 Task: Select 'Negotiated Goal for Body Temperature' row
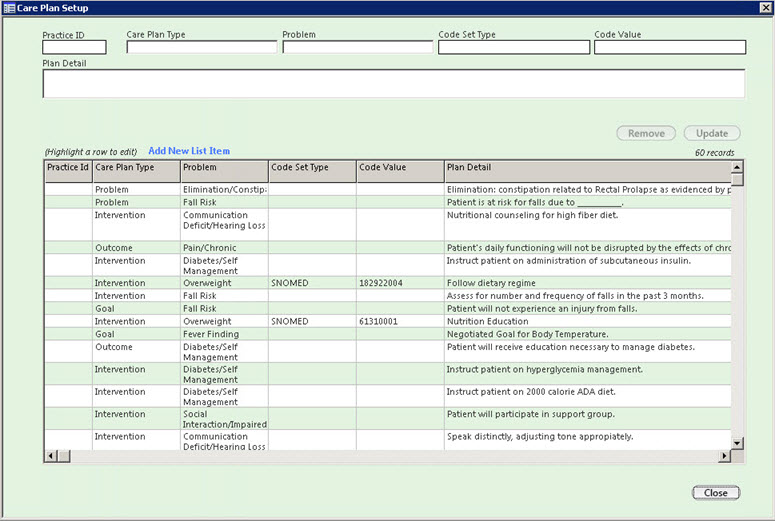pyautogui.click(x=388, y=334)
